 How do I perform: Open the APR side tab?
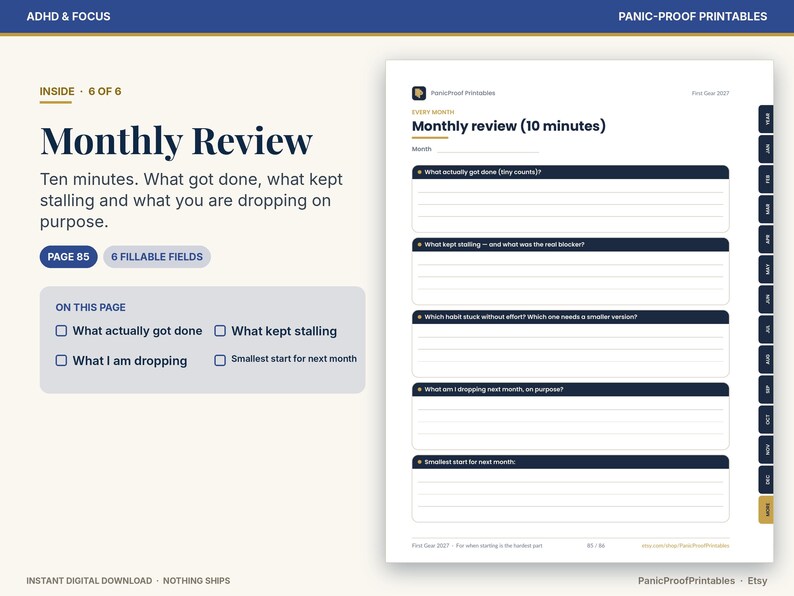[766, 239]
